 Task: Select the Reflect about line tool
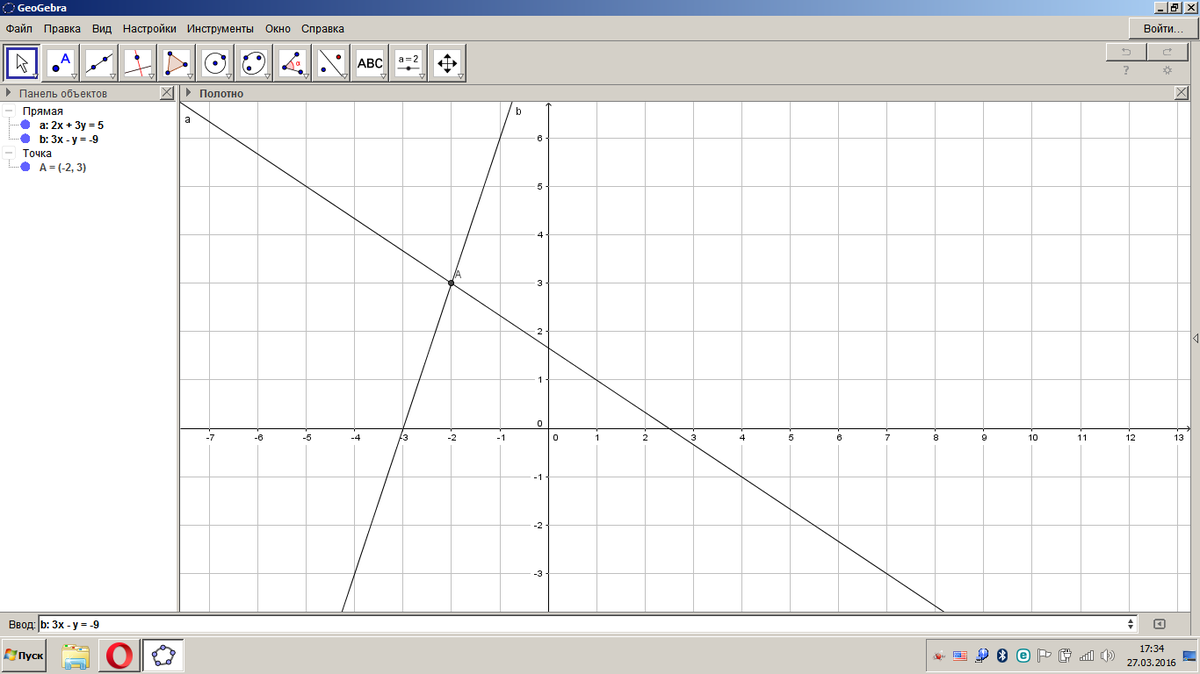(332, 63)
